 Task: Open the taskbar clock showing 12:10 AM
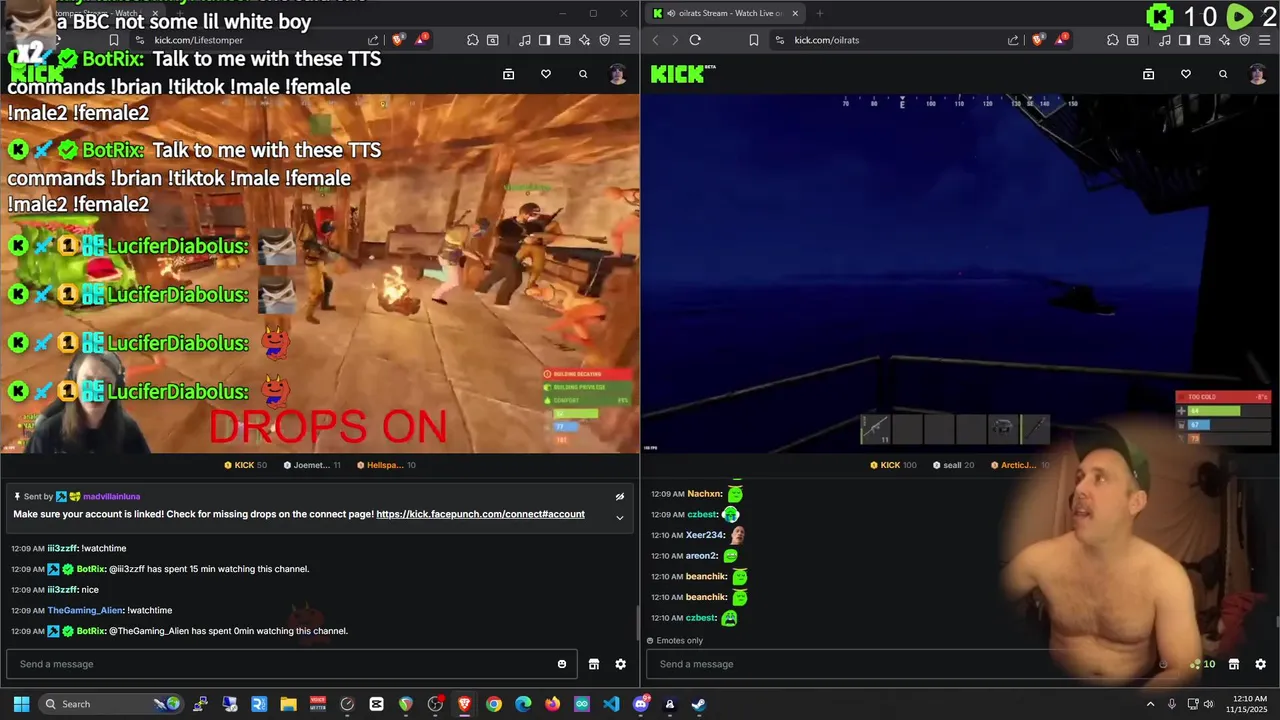[1248, 704]
